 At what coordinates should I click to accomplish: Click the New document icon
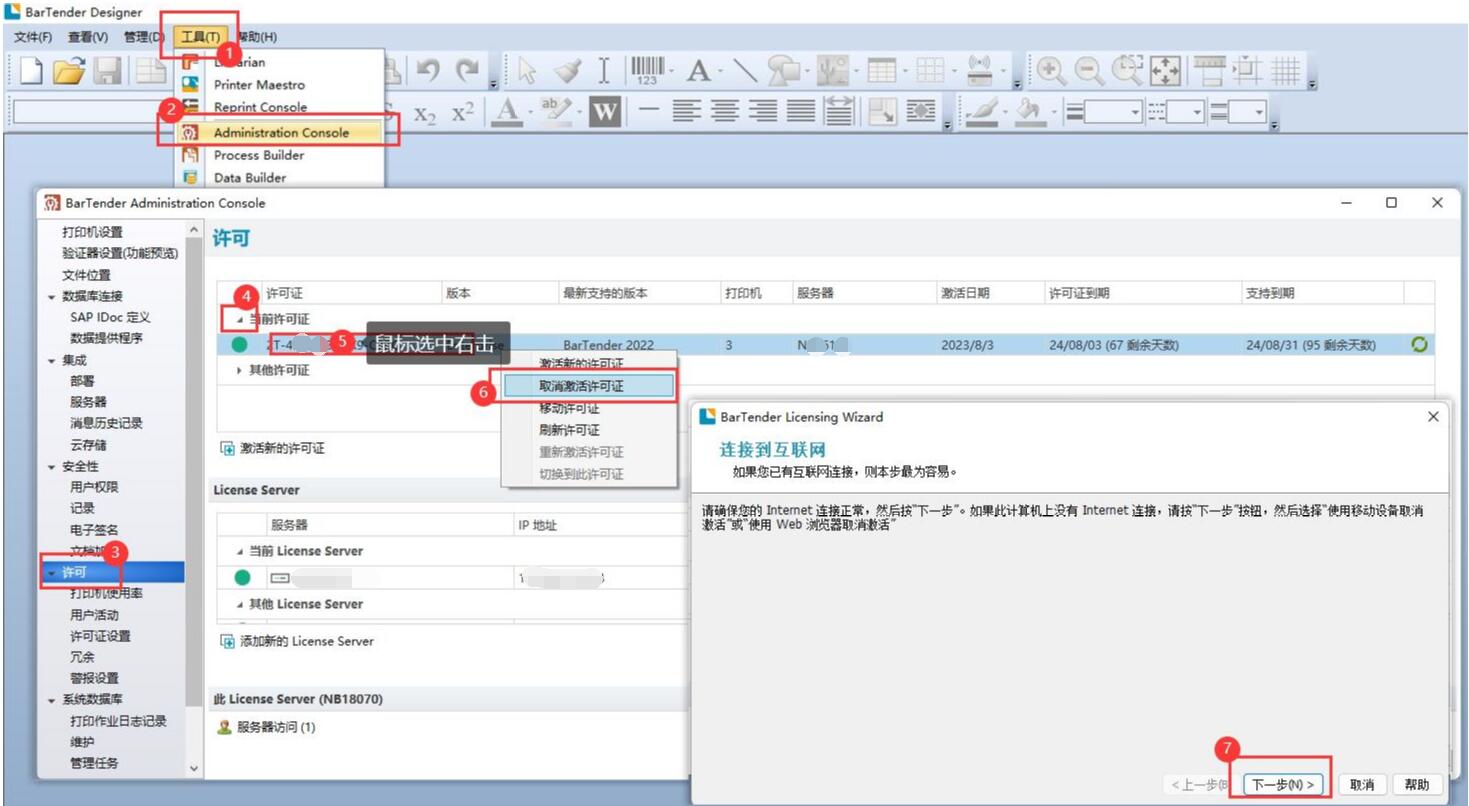coord(32,70)
